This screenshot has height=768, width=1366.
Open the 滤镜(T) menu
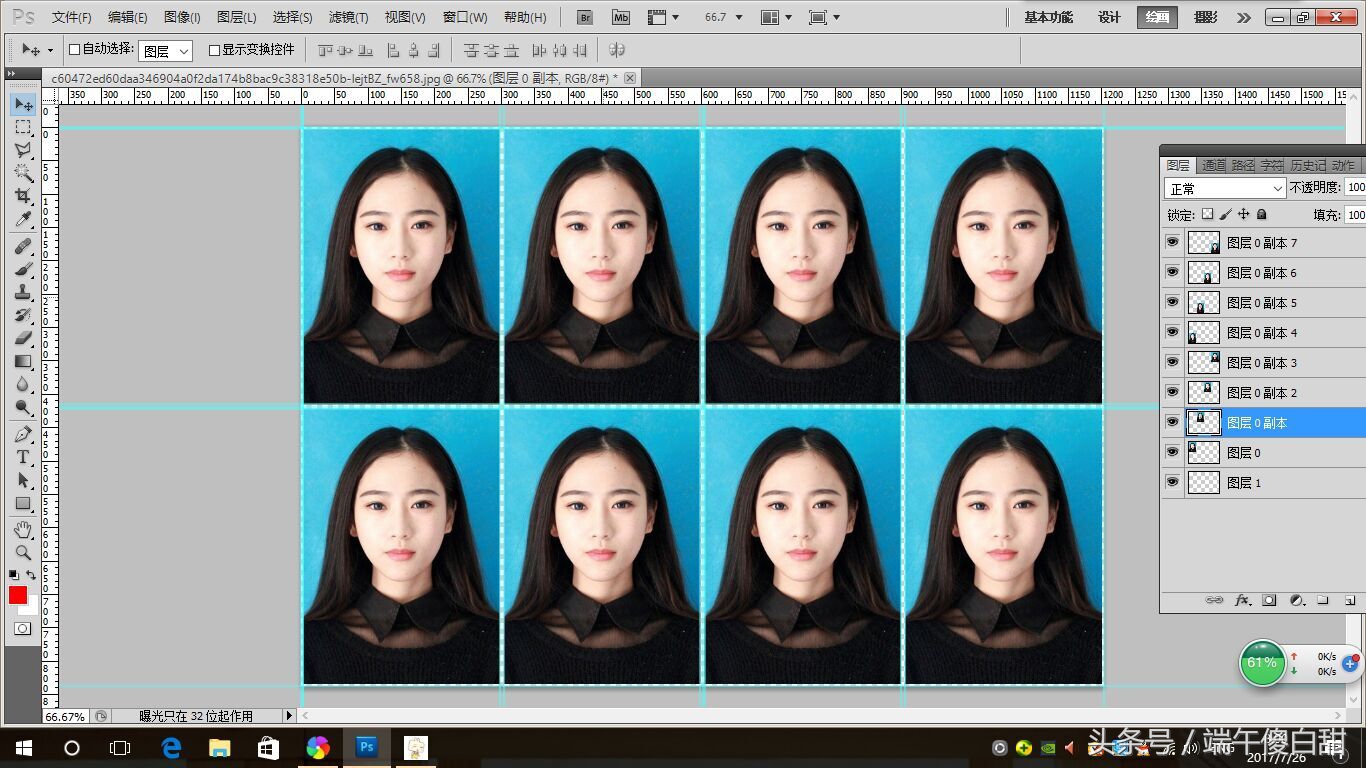click(x=348, y=17)
